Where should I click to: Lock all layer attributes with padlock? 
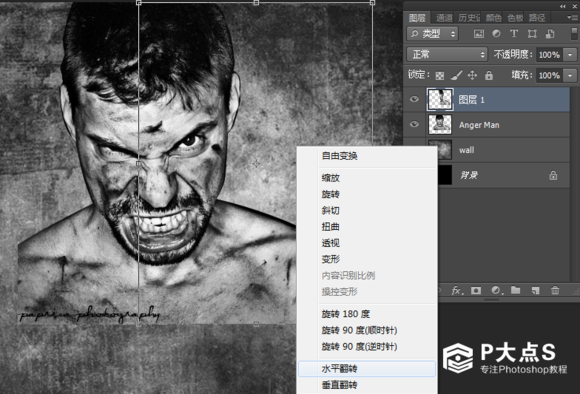[x=489, y=75]
